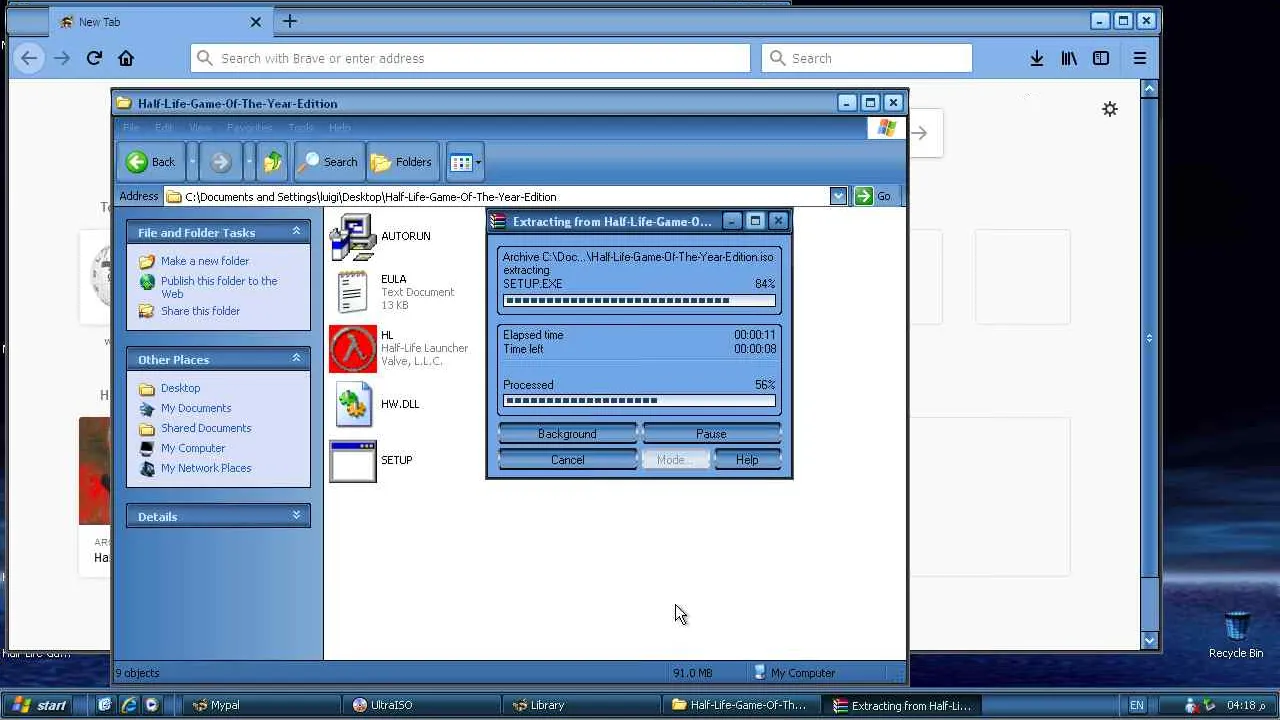The height and width of the screenshot is (720, 1280).
Task: Expand the Explorer address bar dropdown
Action: click(838, 197)
